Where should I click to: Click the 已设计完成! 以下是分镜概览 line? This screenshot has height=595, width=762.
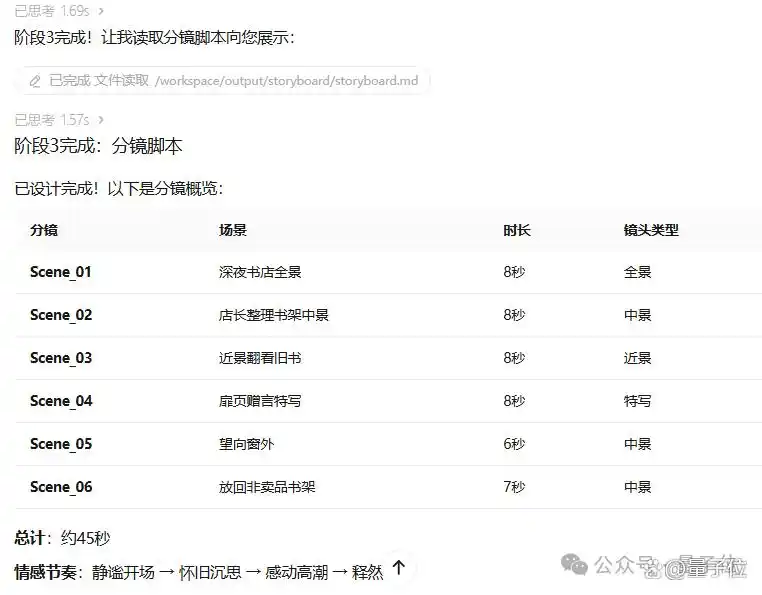119,189
